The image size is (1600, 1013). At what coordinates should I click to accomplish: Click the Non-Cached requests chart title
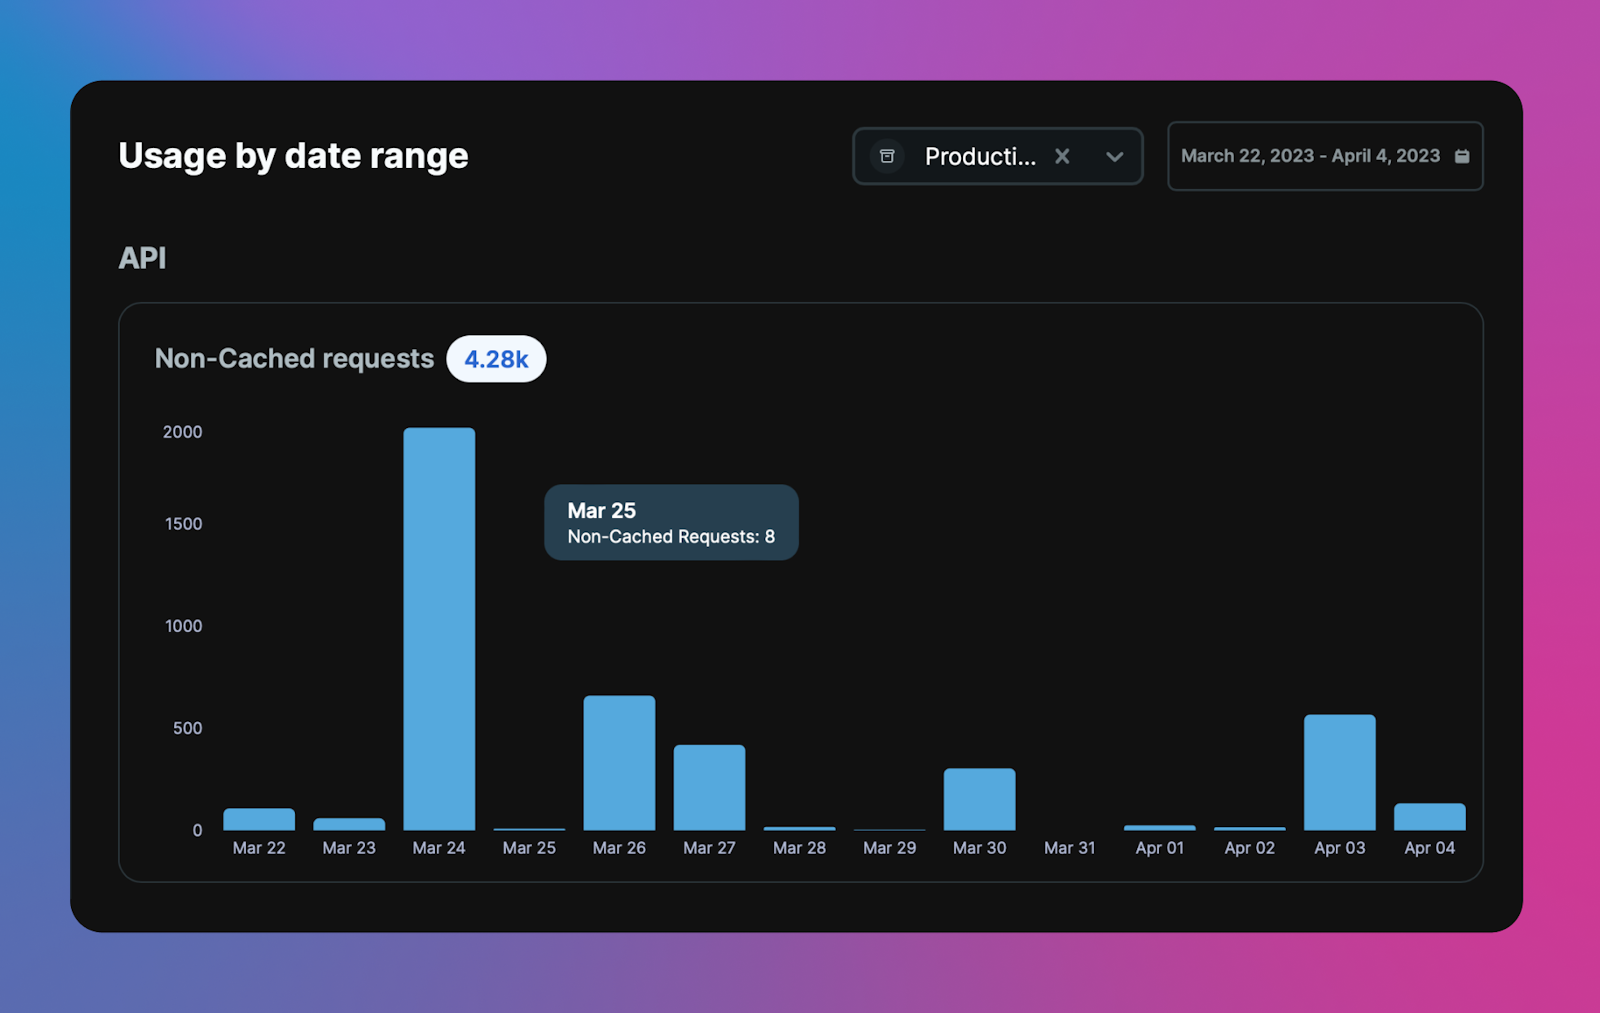point(294,359)
